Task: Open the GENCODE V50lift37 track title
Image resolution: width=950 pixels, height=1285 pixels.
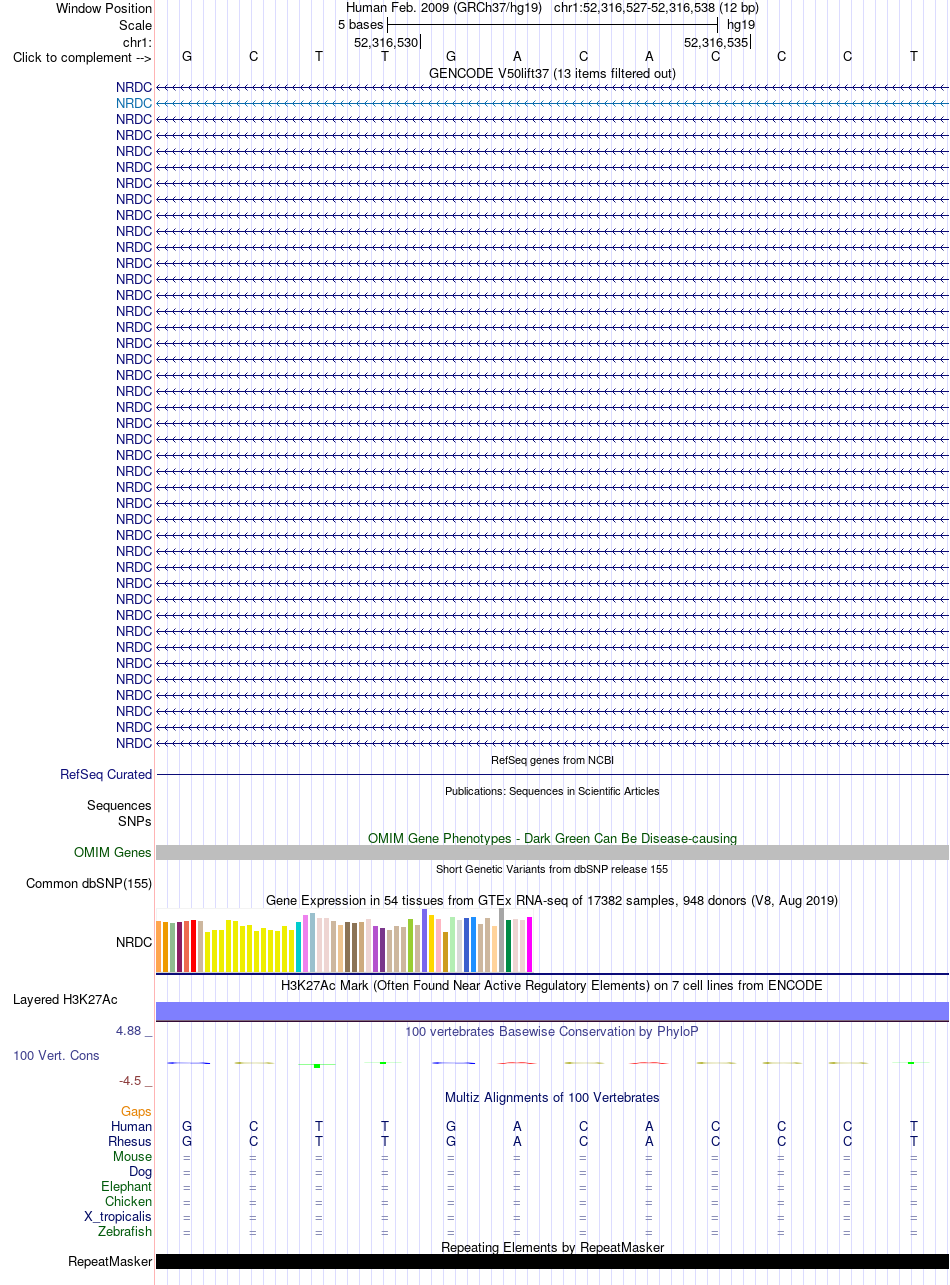Action: point(552,73)
